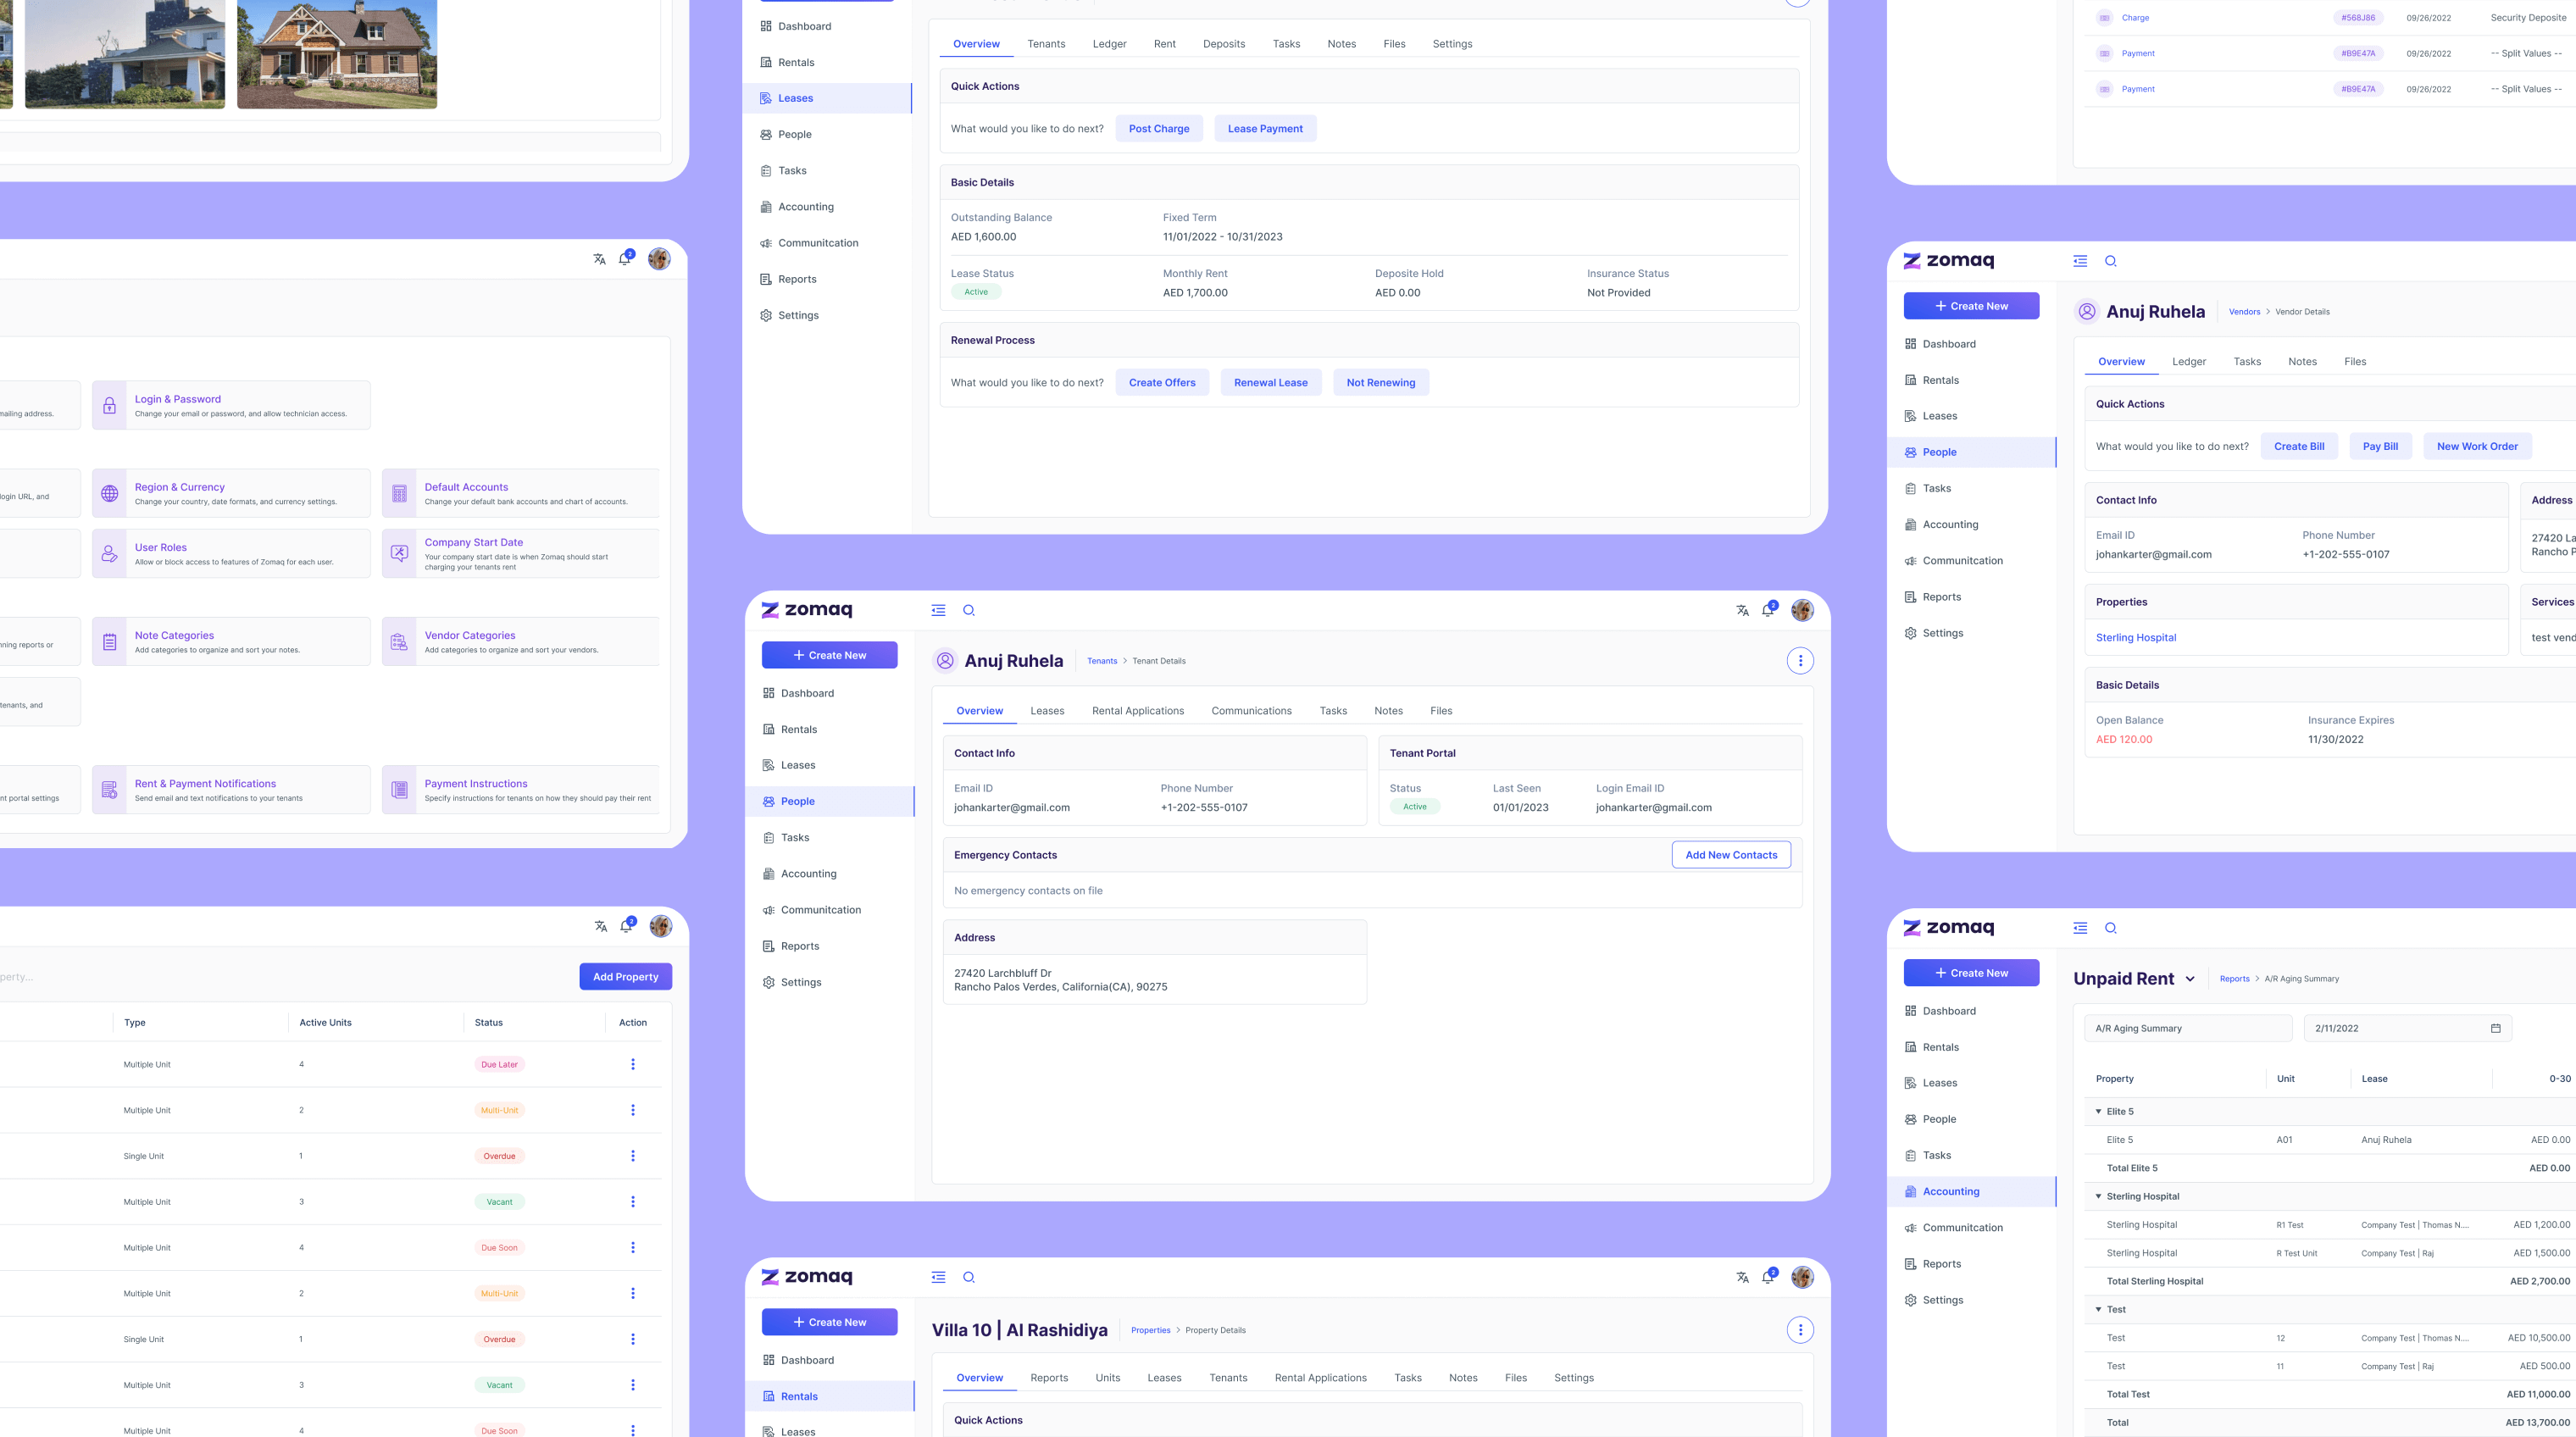Click Renewal Lease button
This screenshot has width=2576, height=1437.
point(1270,383)
